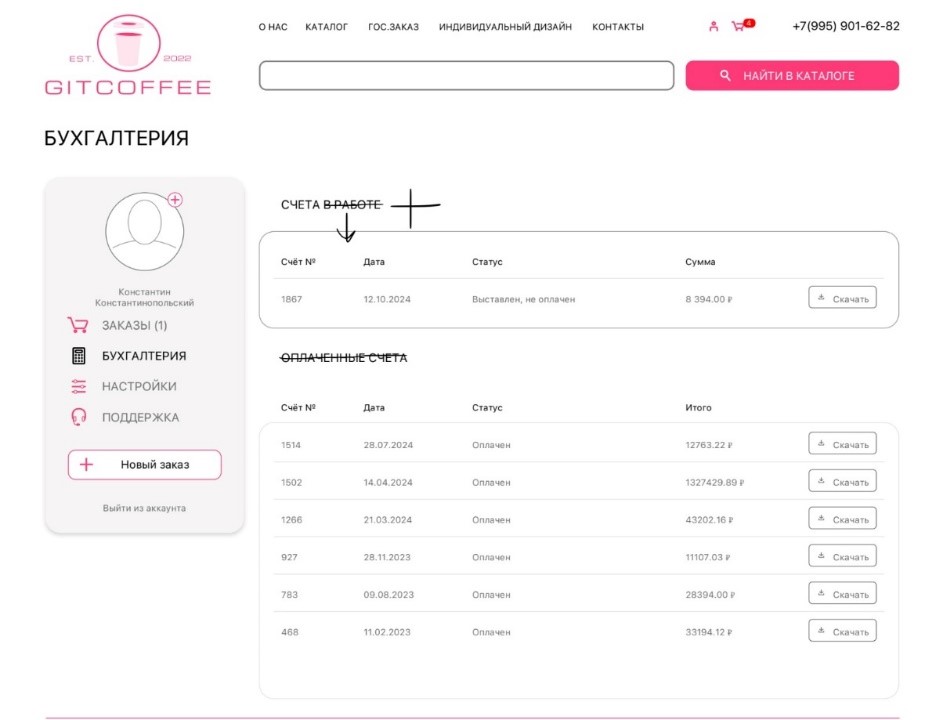Screen dimensions: 925x720
Task: Click the download icon in invoice 1502 row
Action: (x=821, y=480)
